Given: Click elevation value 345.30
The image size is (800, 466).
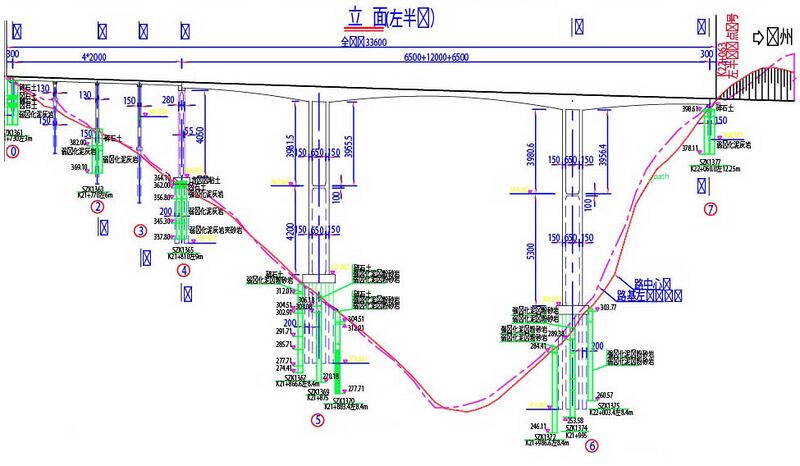Looking at the screenshot, I should pos(162,222).
